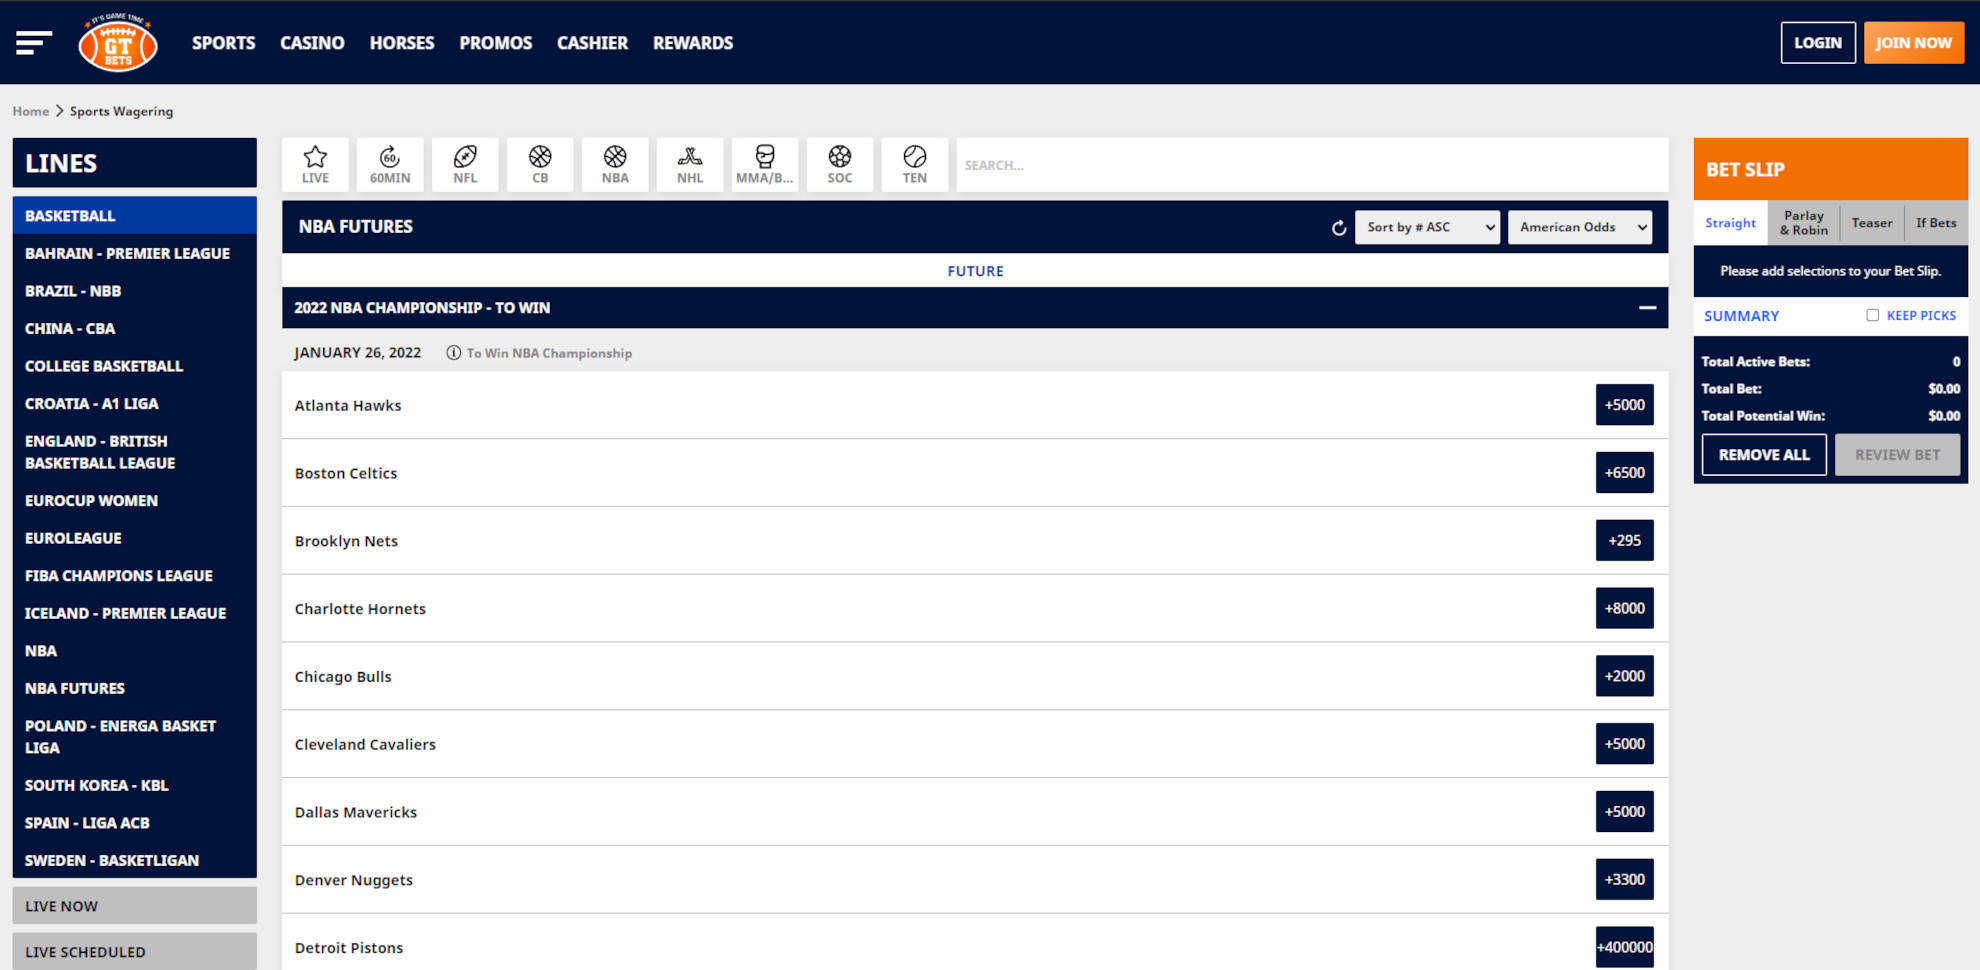Open the CASHIER menu
This screenshot has height=970, width=1980.
tap(592, 43)
